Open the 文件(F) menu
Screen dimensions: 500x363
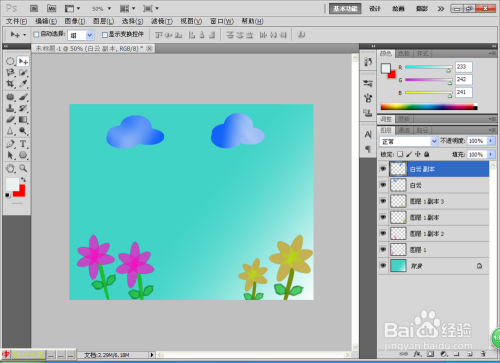click(16, 21)
